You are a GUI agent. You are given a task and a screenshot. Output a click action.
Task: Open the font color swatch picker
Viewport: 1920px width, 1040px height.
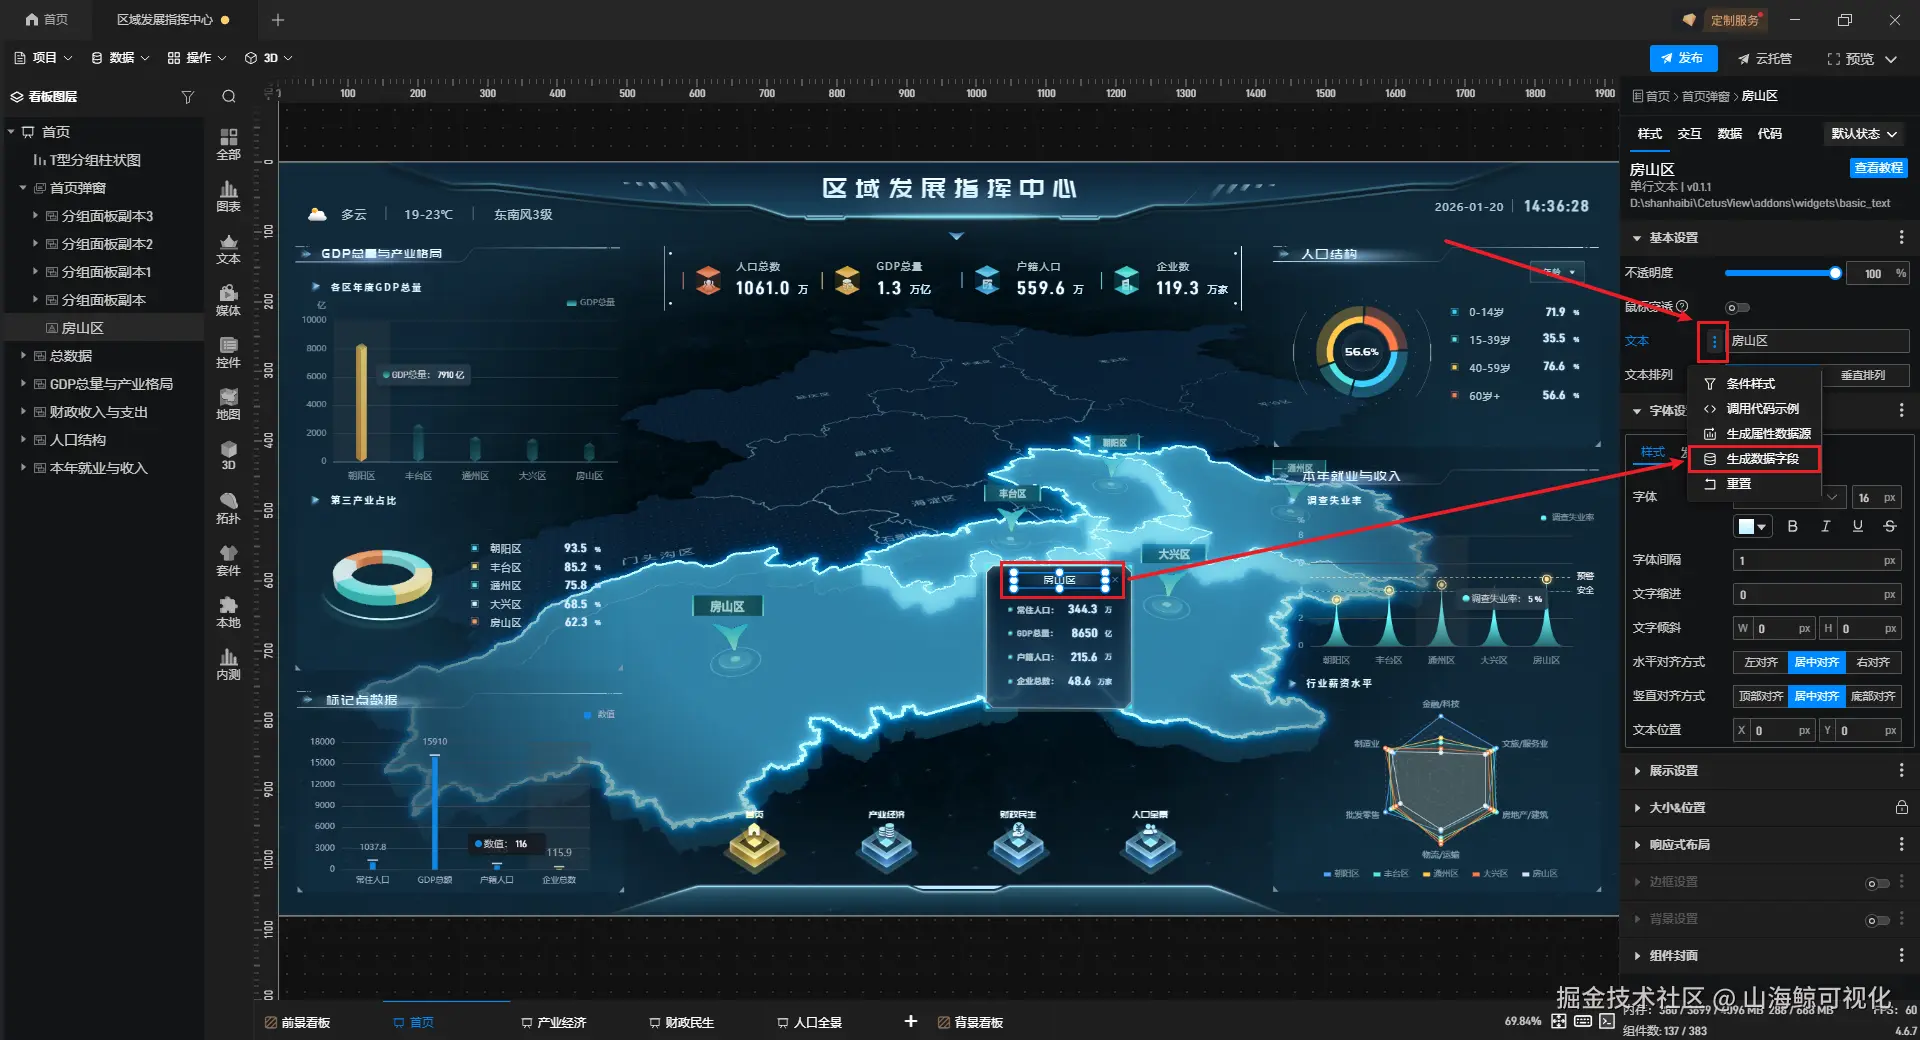tap(1752, 526)
